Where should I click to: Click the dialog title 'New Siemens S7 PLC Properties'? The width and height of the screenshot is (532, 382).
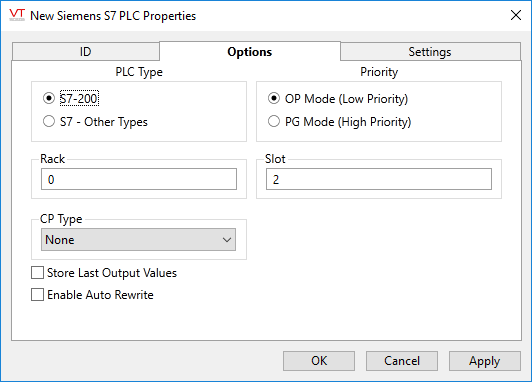click(x=113, y=16)
